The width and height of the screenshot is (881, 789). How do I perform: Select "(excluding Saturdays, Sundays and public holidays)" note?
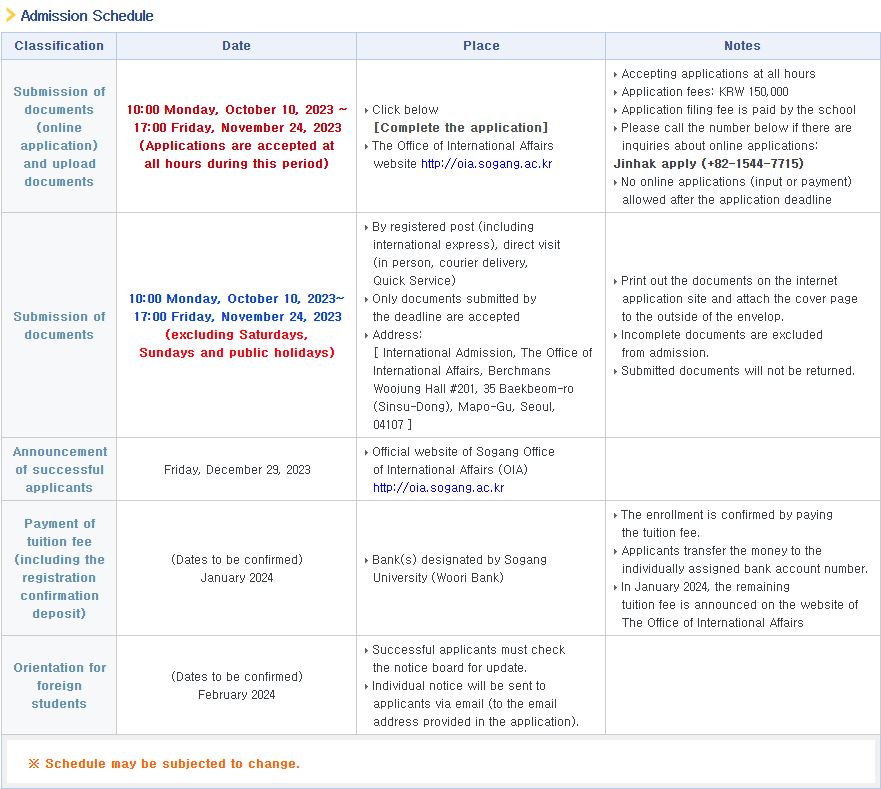tap(237, 343)
